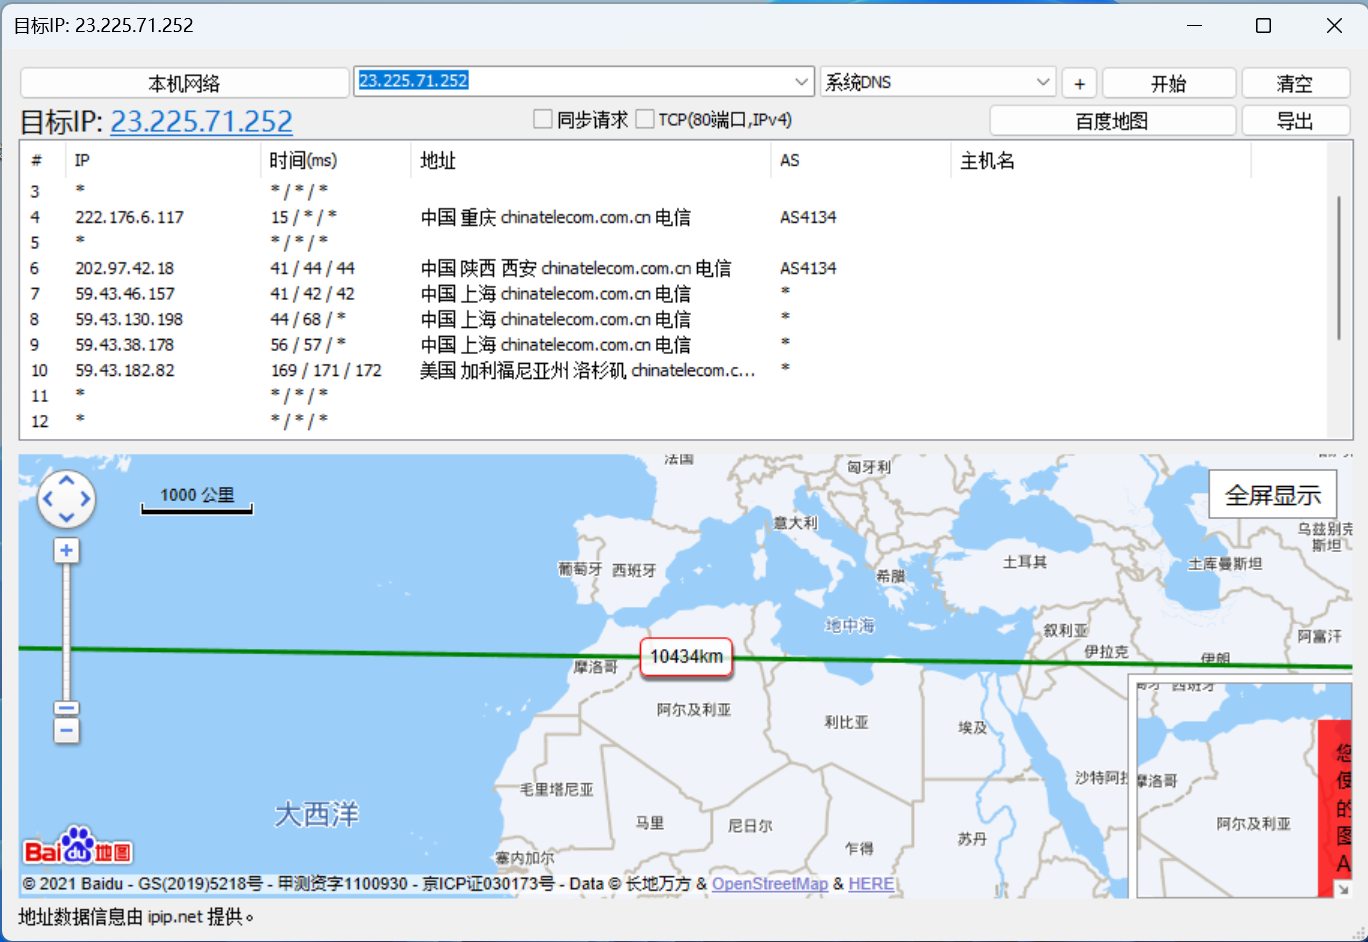Sort by the AS column header
The image size is (1368, 942).
pos(790,161)
